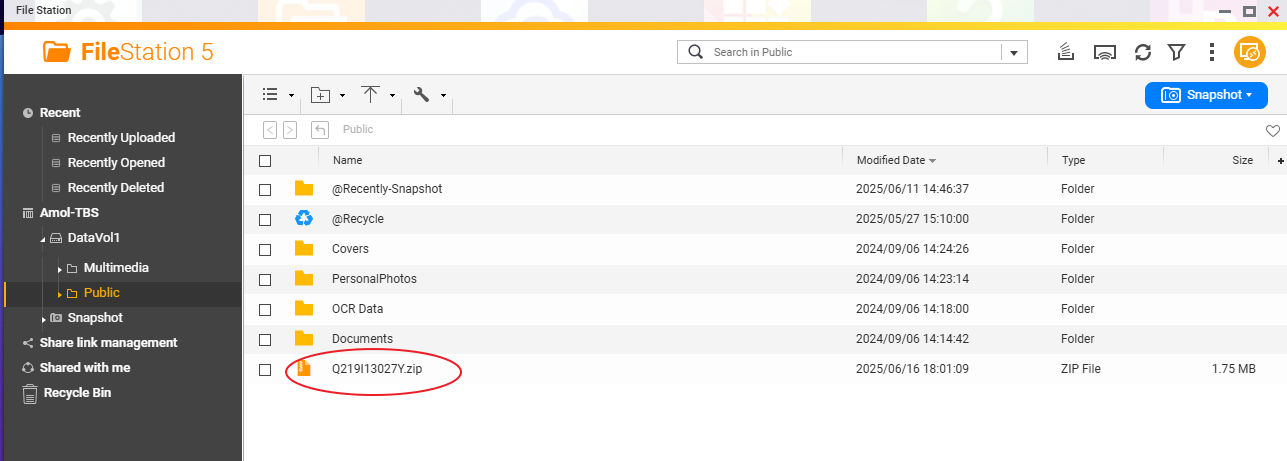The height and width of the screenshot is (461, 1287).
Task: Expand the Multimedia folder tree node
Action: tap(60, 269)
